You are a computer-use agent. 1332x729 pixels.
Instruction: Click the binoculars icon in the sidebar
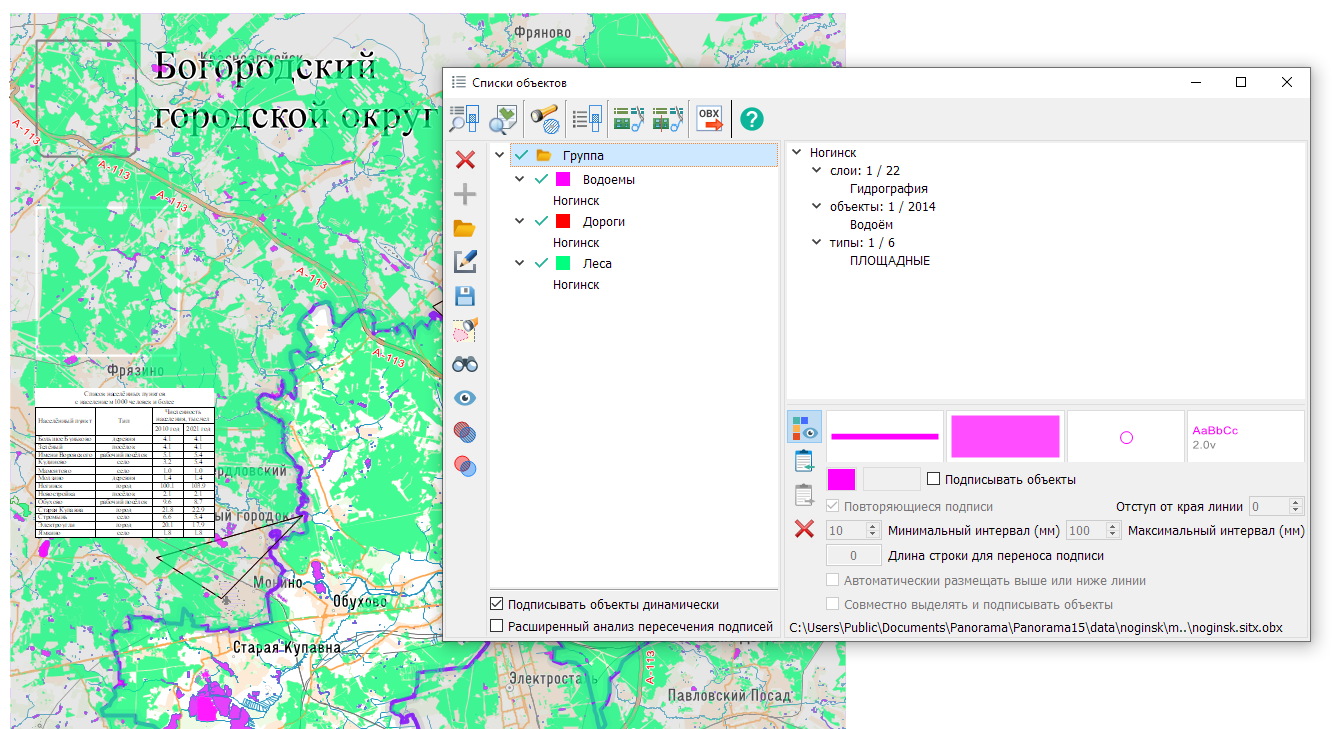[x=465, y=364]
